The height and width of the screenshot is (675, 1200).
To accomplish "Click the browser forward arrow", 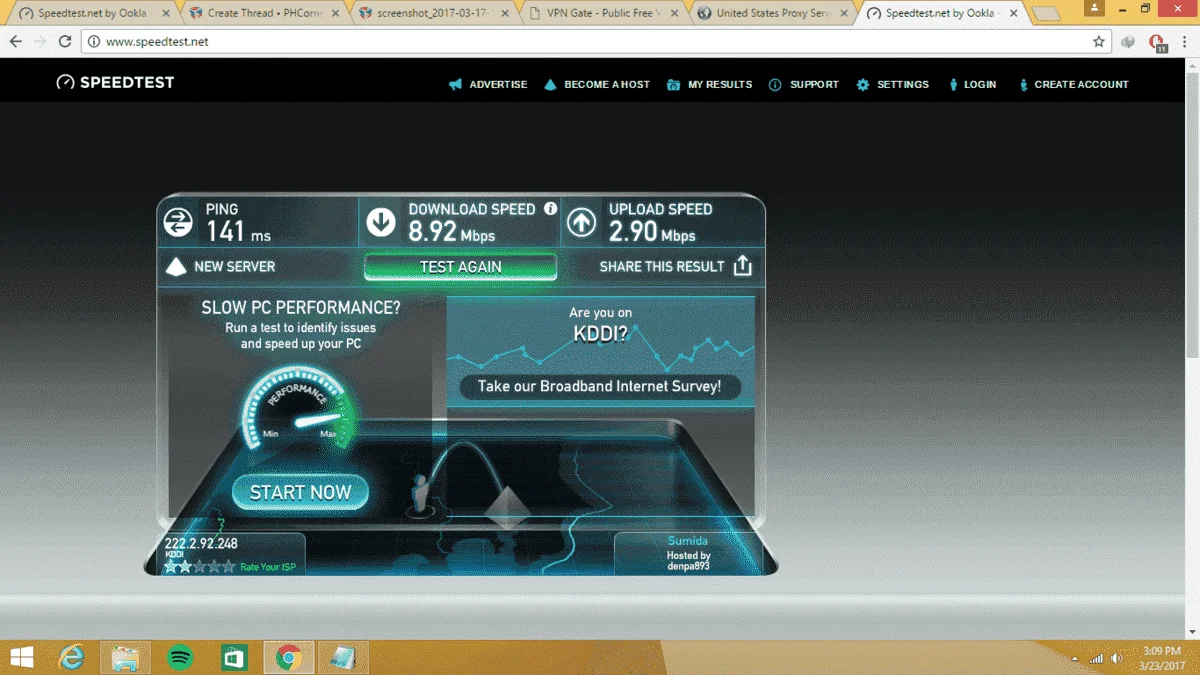I will click(x=40, y=42).
